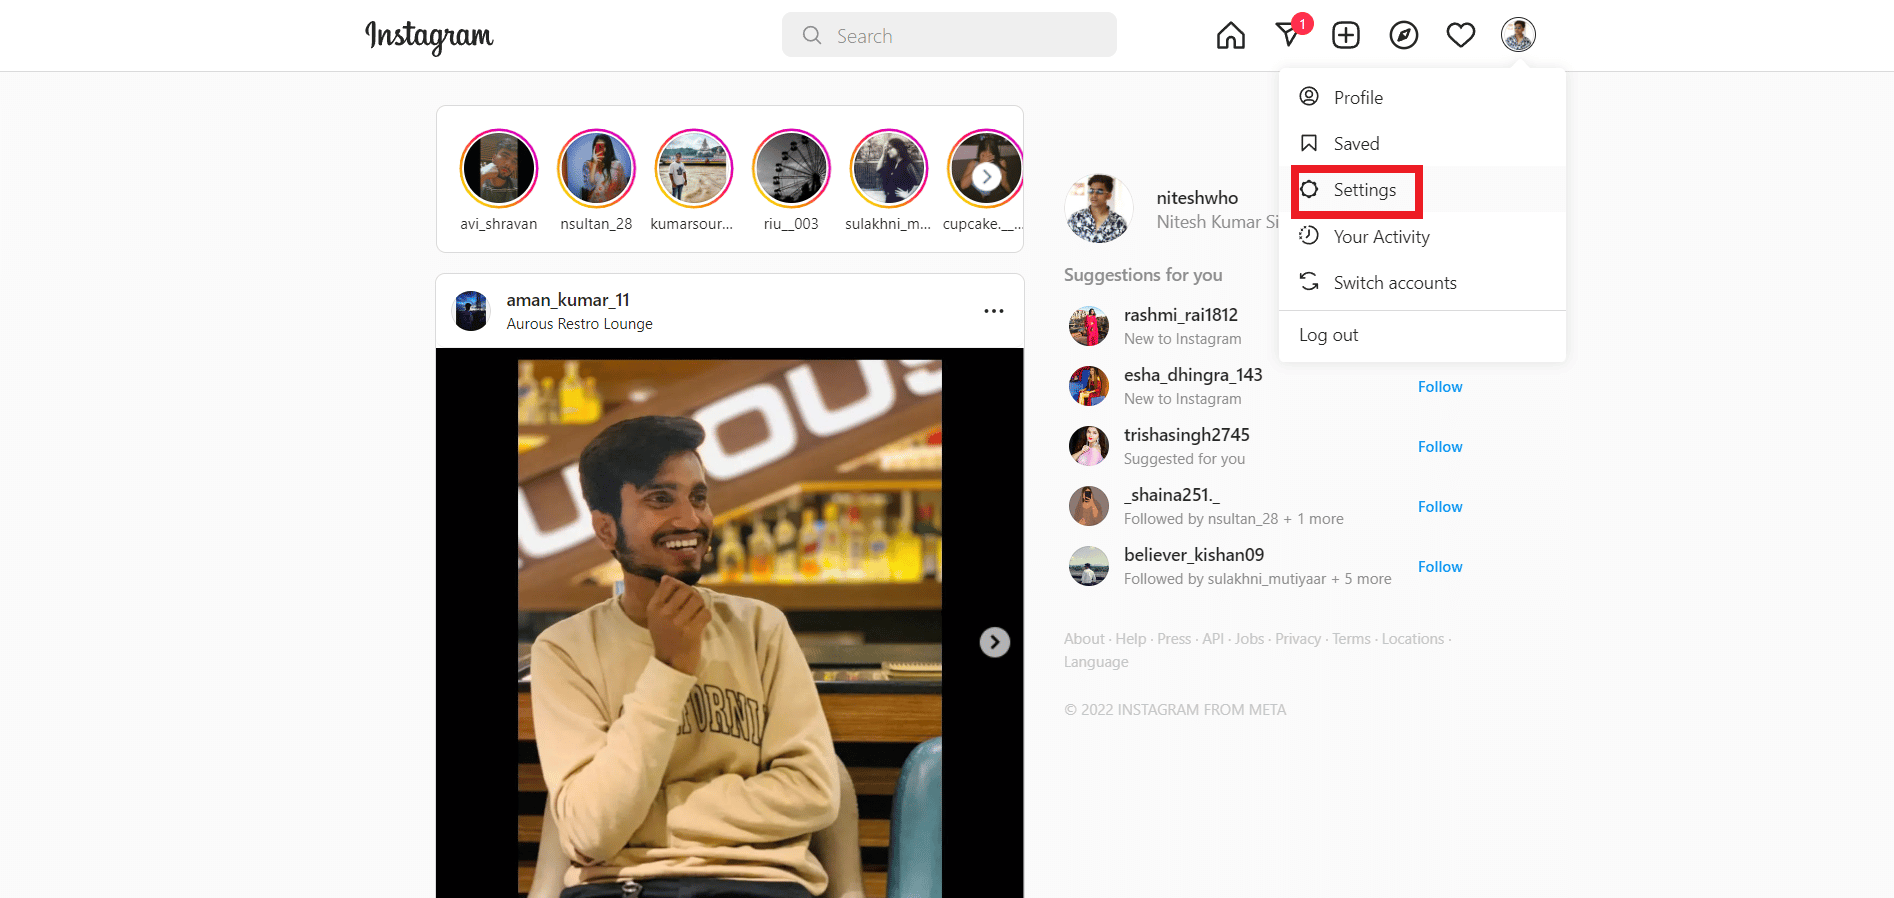
Task: Click the Settings gear icon
Action: coord(1309,189)
